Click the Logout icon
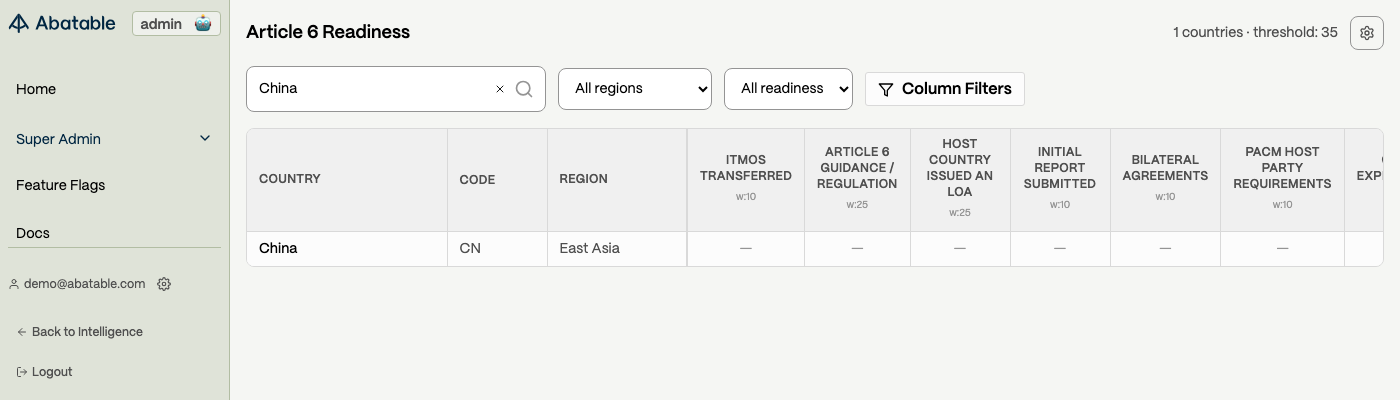This screenshot has height=400, width=1400. (22, 372)
